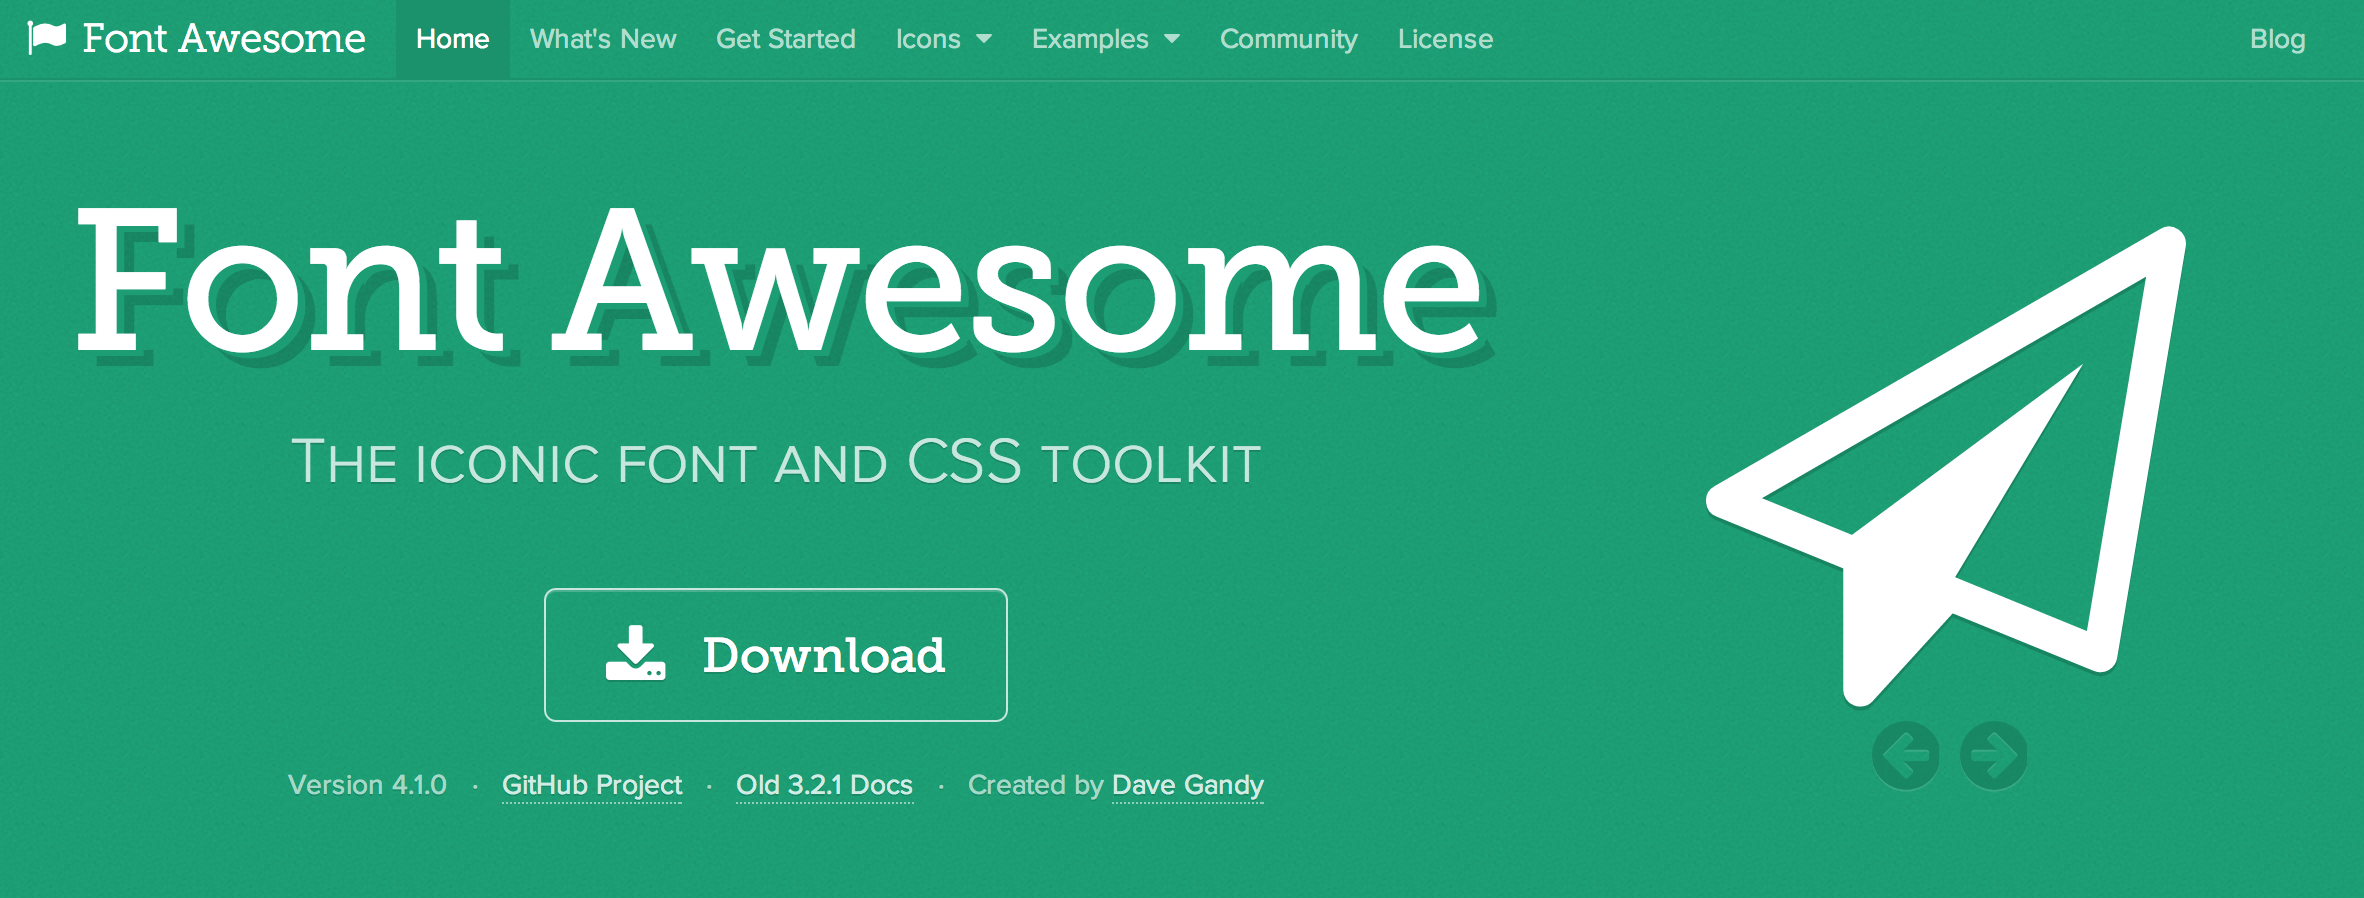Open the GitHub Project link

(592, 785)
